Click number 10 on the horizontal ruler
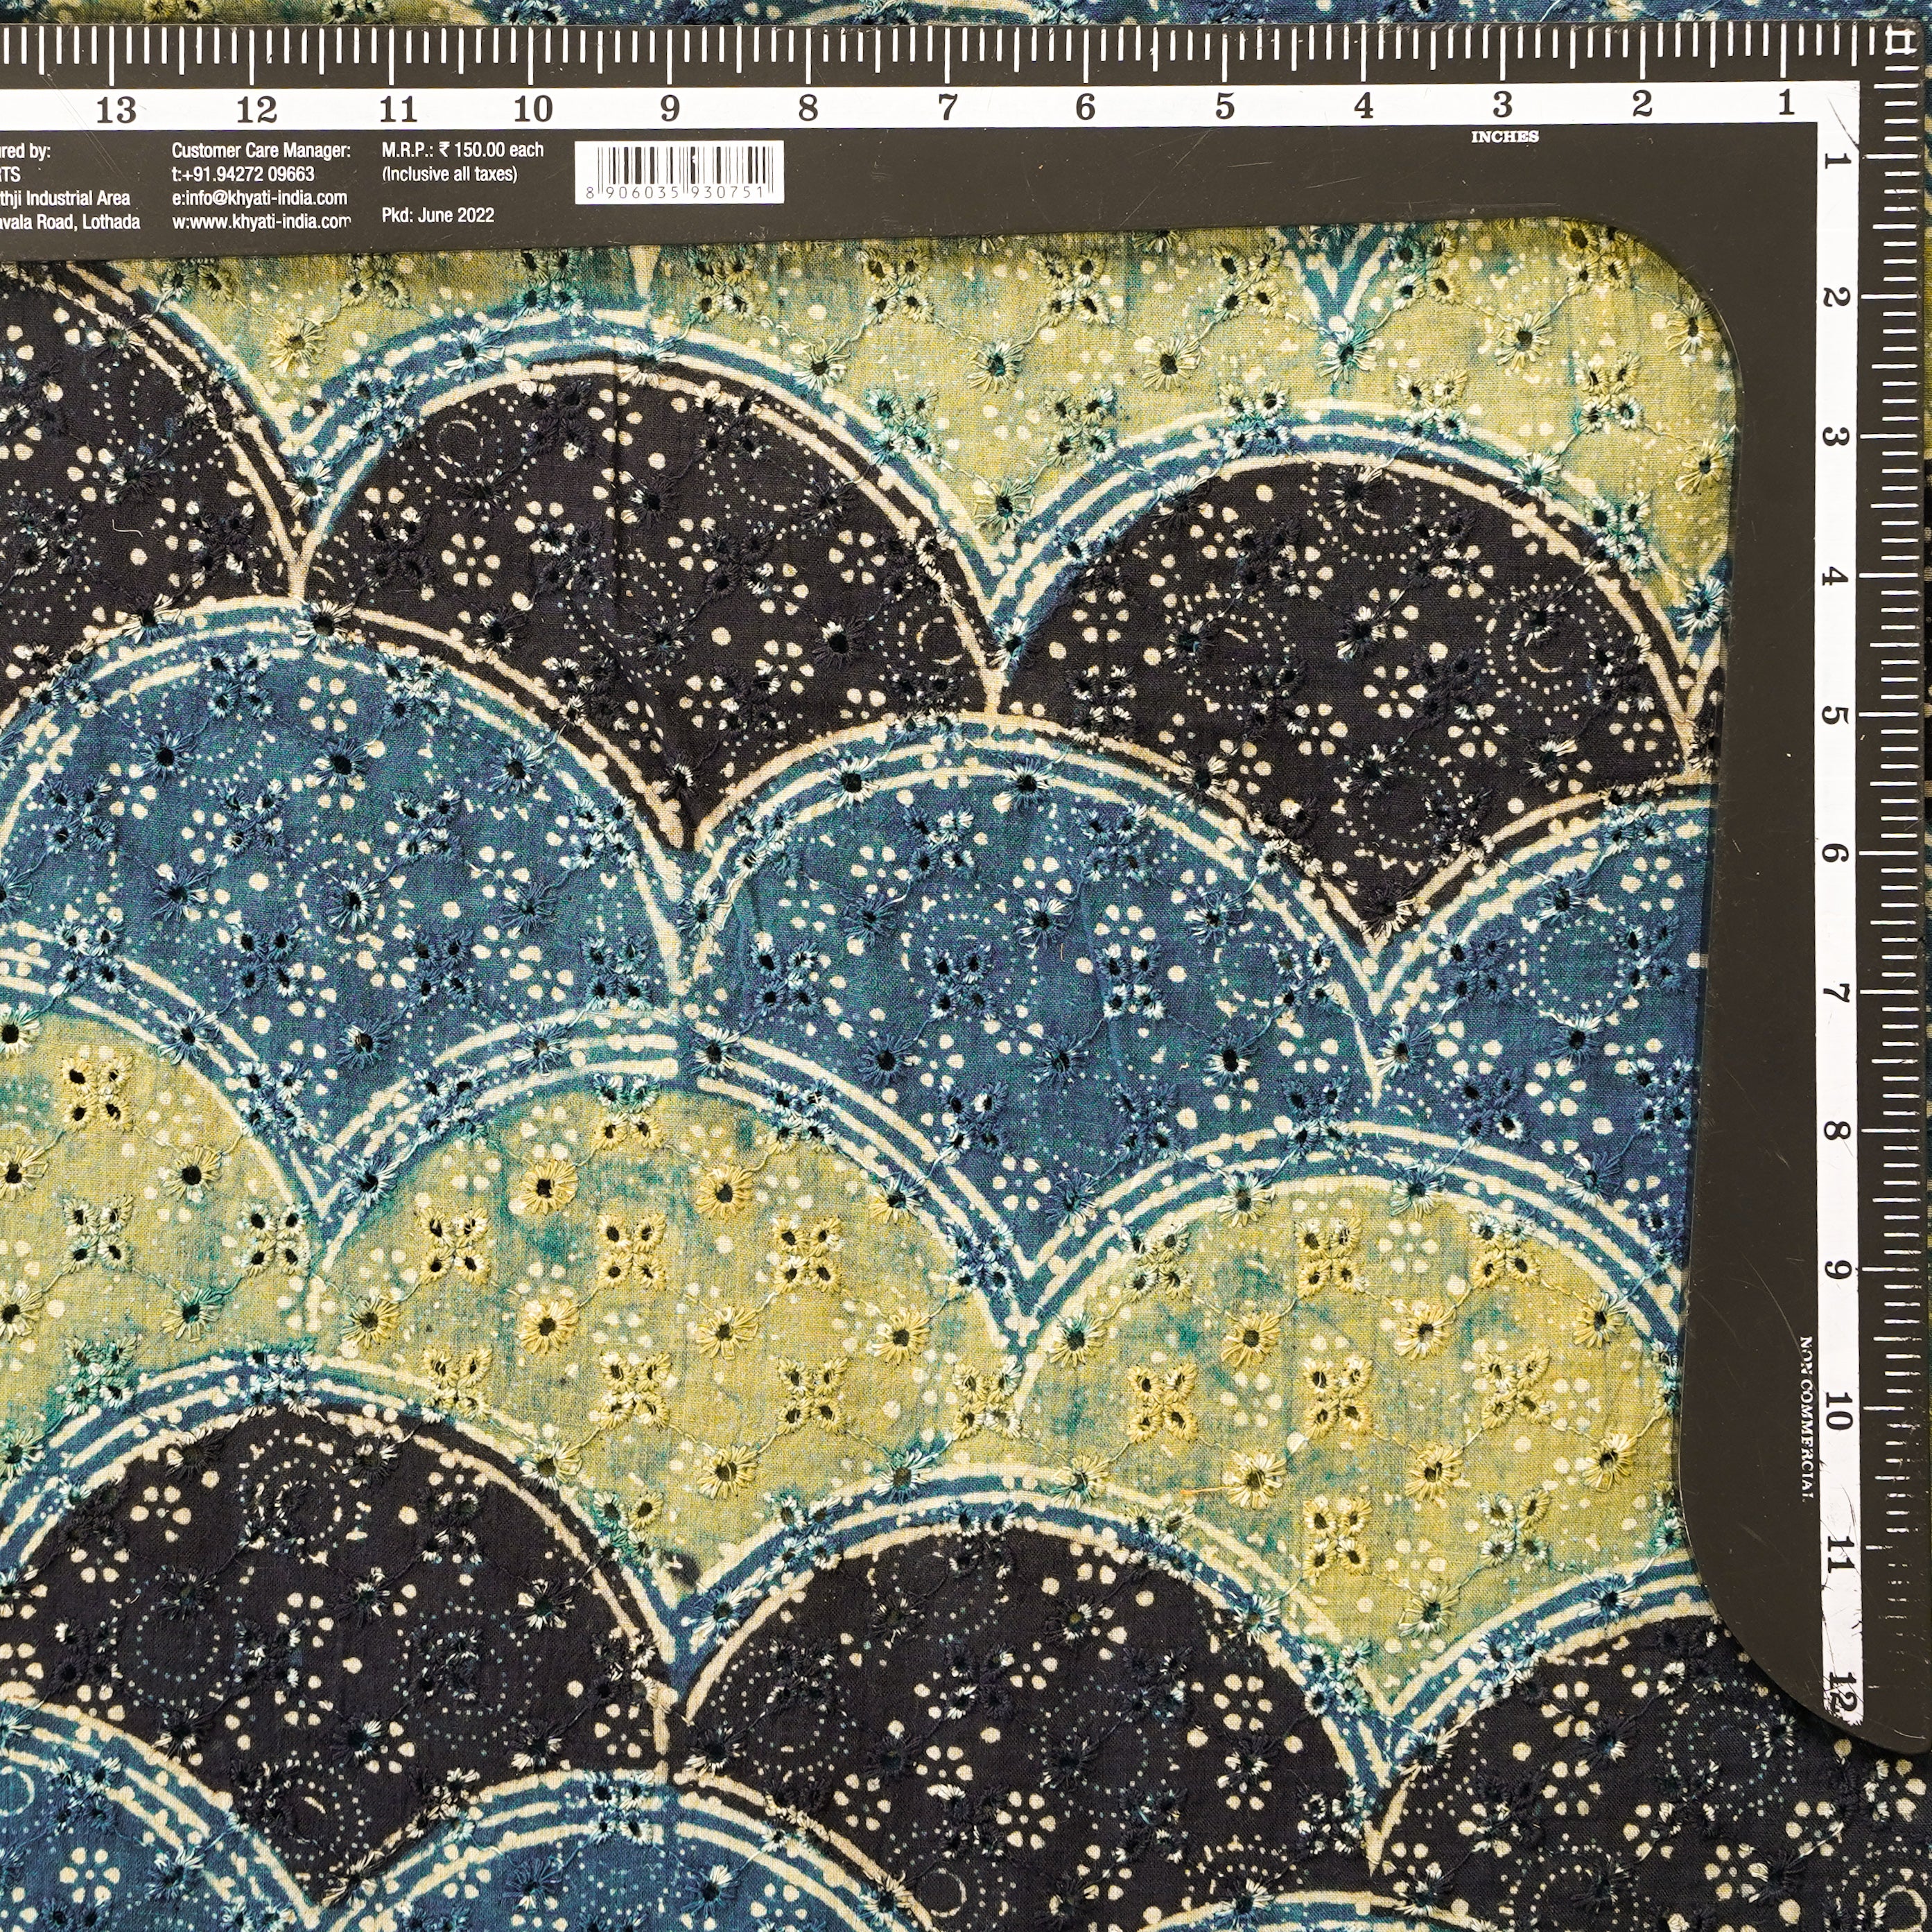 pyautogui.click(x=533, y=108)
